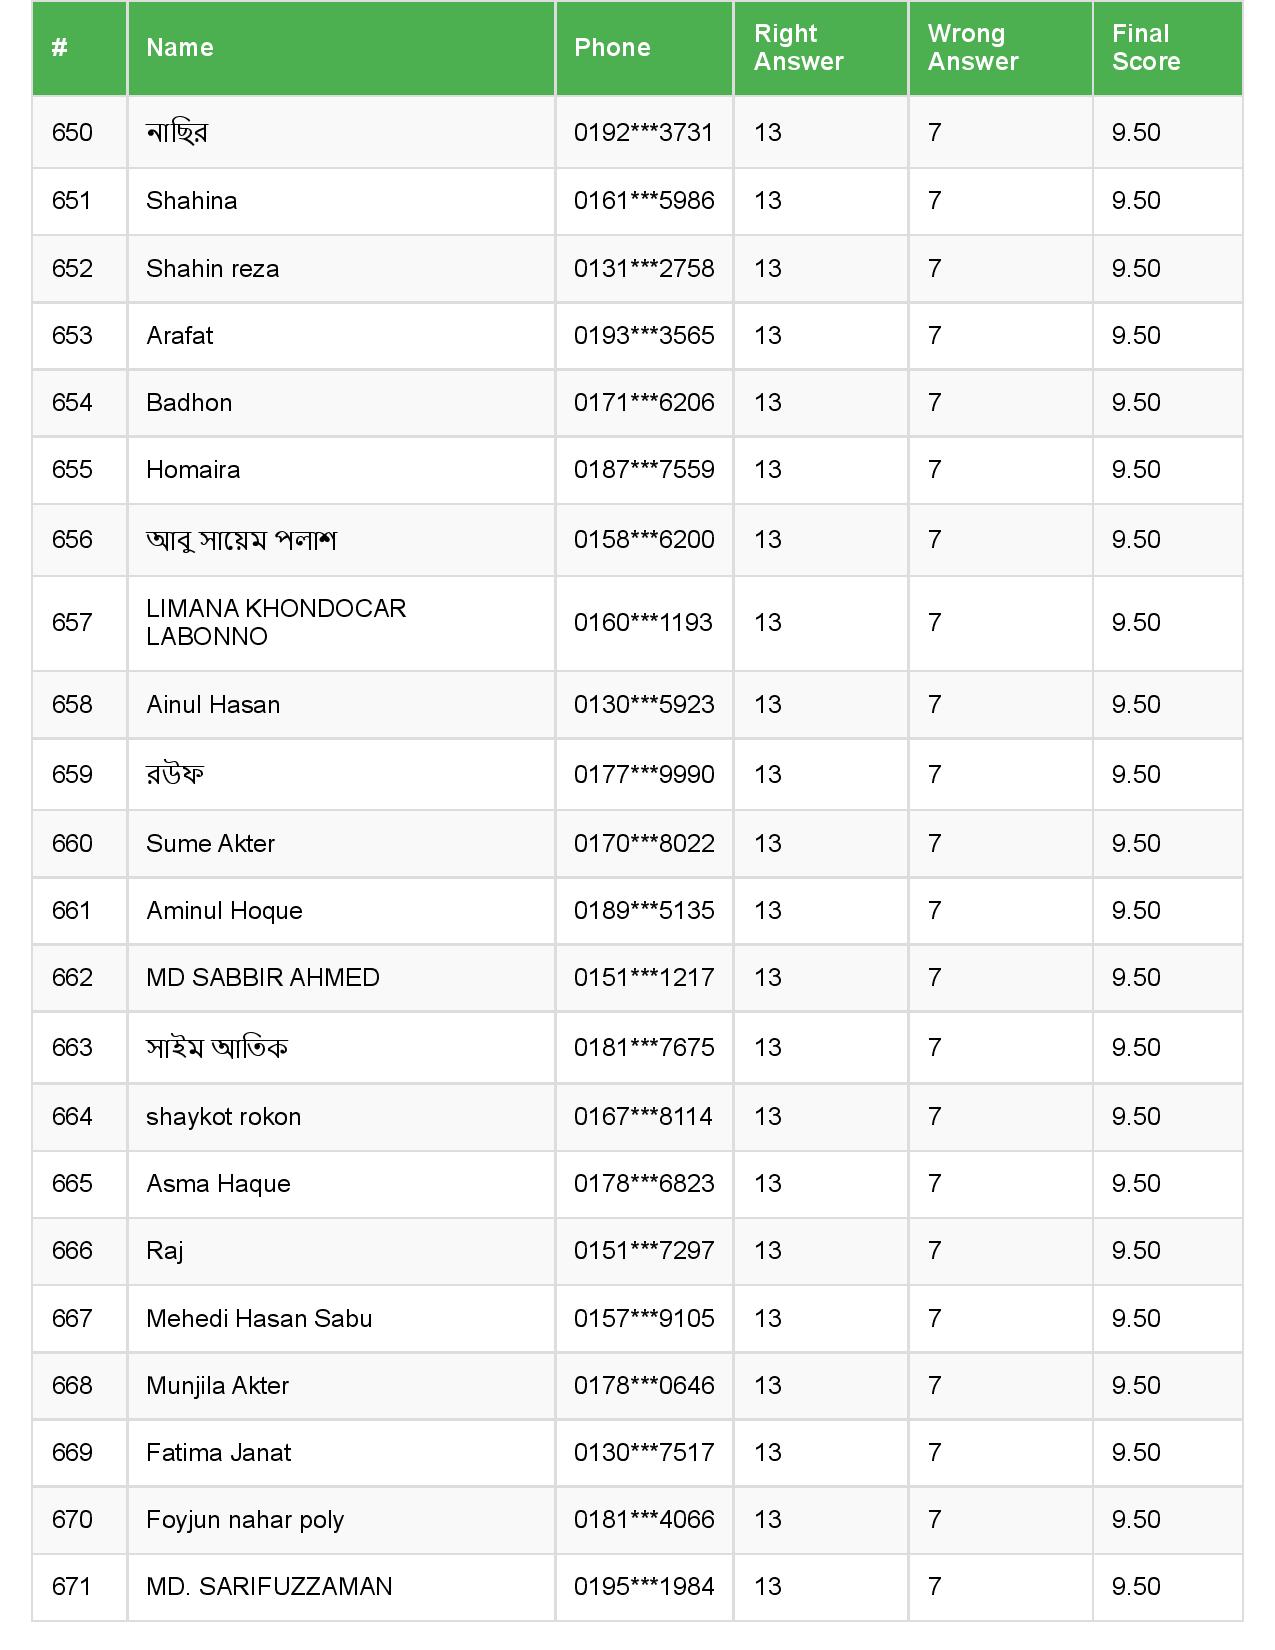Click phone number 0178***0646
The width and height of the screenshot is (1275, 1650).
click(x=644, y=1385)
